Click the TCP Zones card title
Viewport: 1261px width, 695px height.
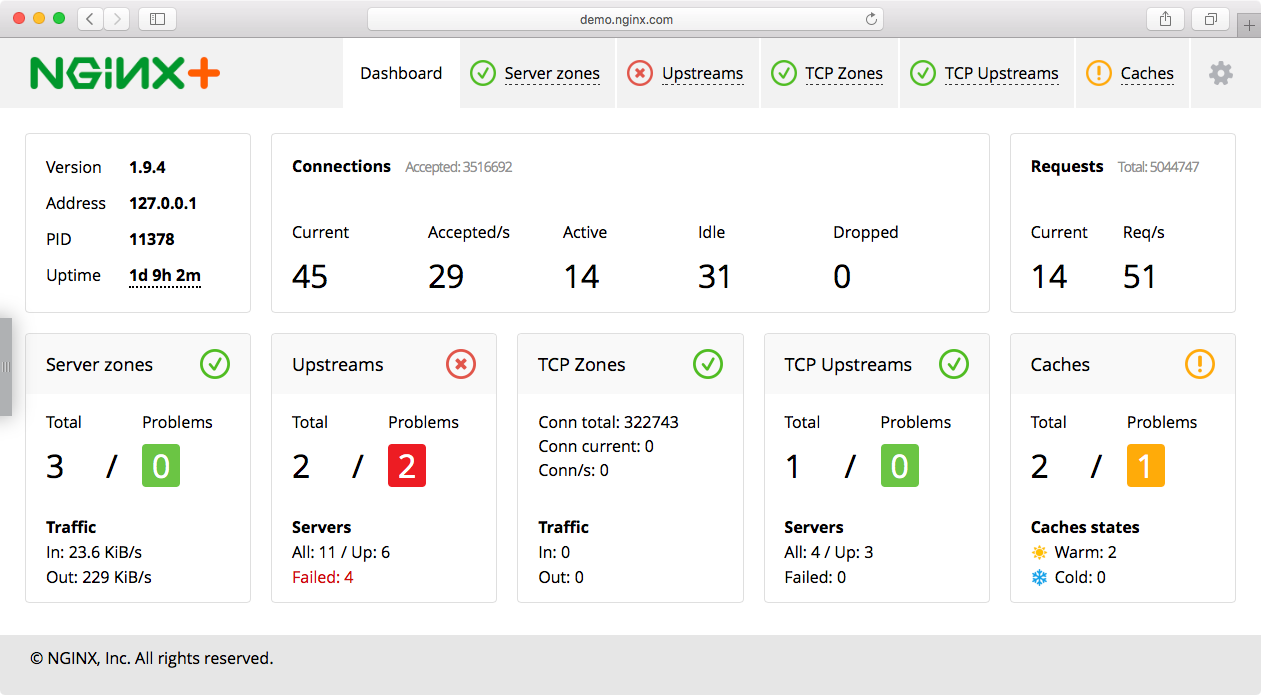click(x=582, y=365)
